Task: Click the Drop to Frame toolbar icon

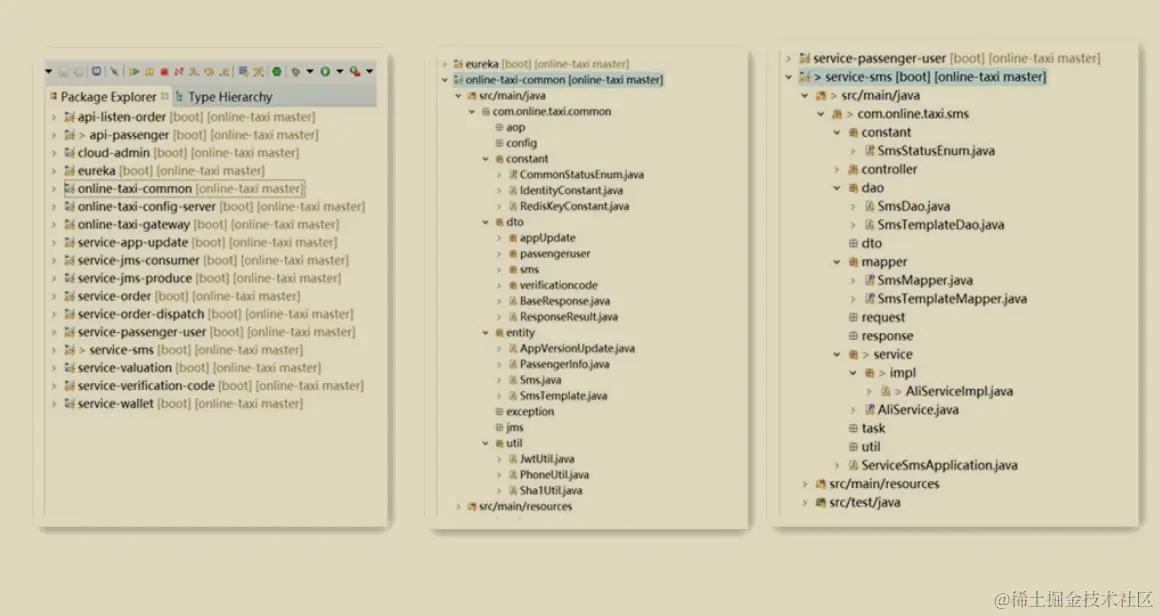Action: pos(243,72)
